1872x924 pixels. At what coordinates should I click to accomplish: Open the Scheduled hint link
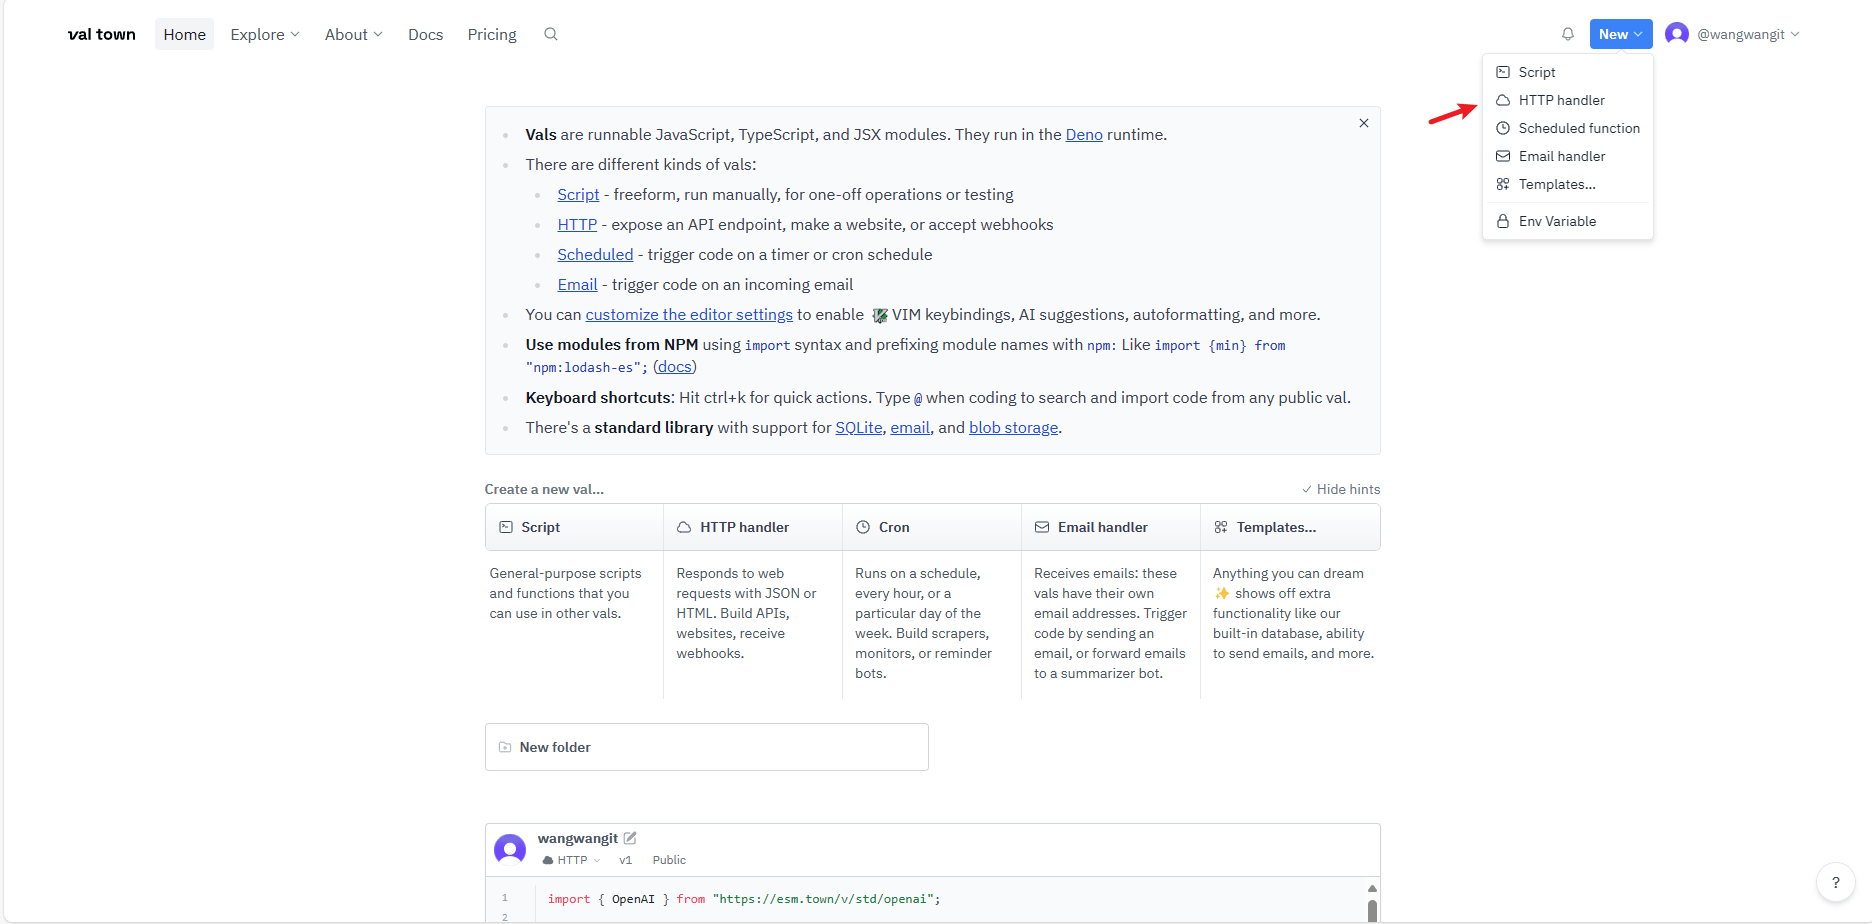[x=595, y=254]
